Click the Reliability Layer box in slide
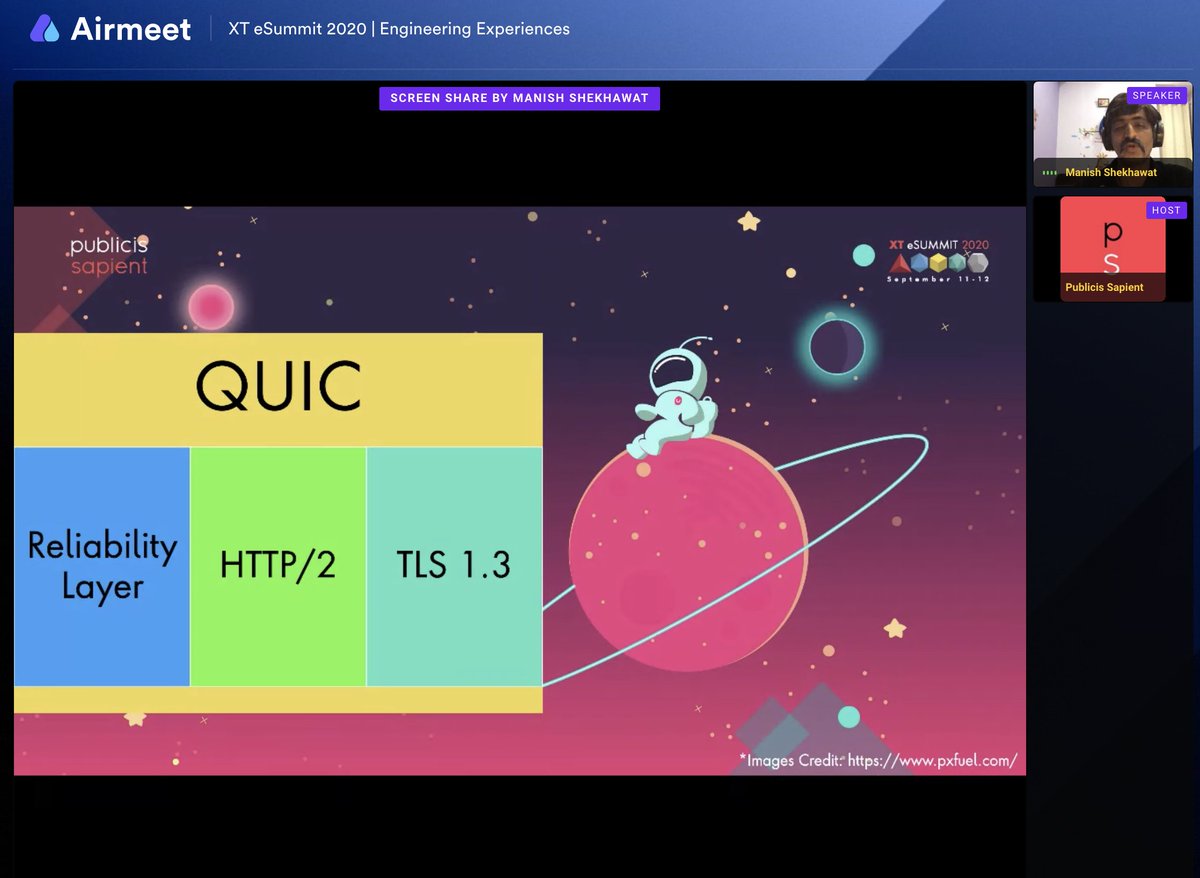Viewport: 1200px width, 878px height. [x=102, y=566]
